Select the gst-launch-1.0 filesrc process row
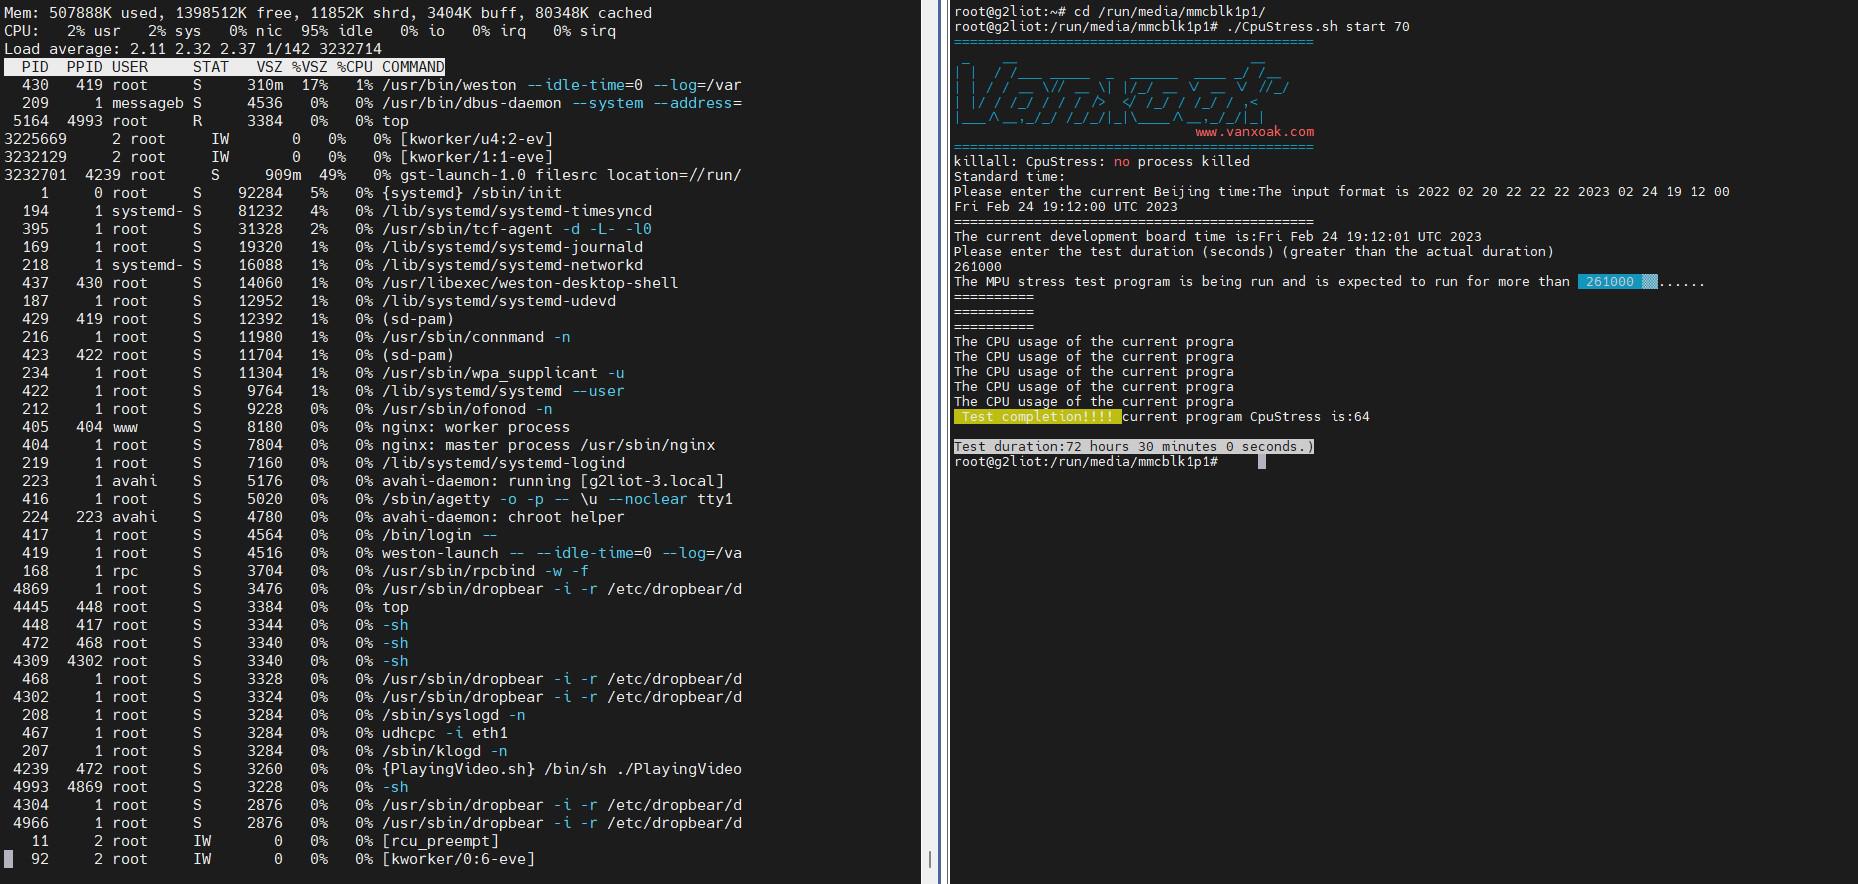This screenshot has width=1858, height=884. (x=373, y=175)
